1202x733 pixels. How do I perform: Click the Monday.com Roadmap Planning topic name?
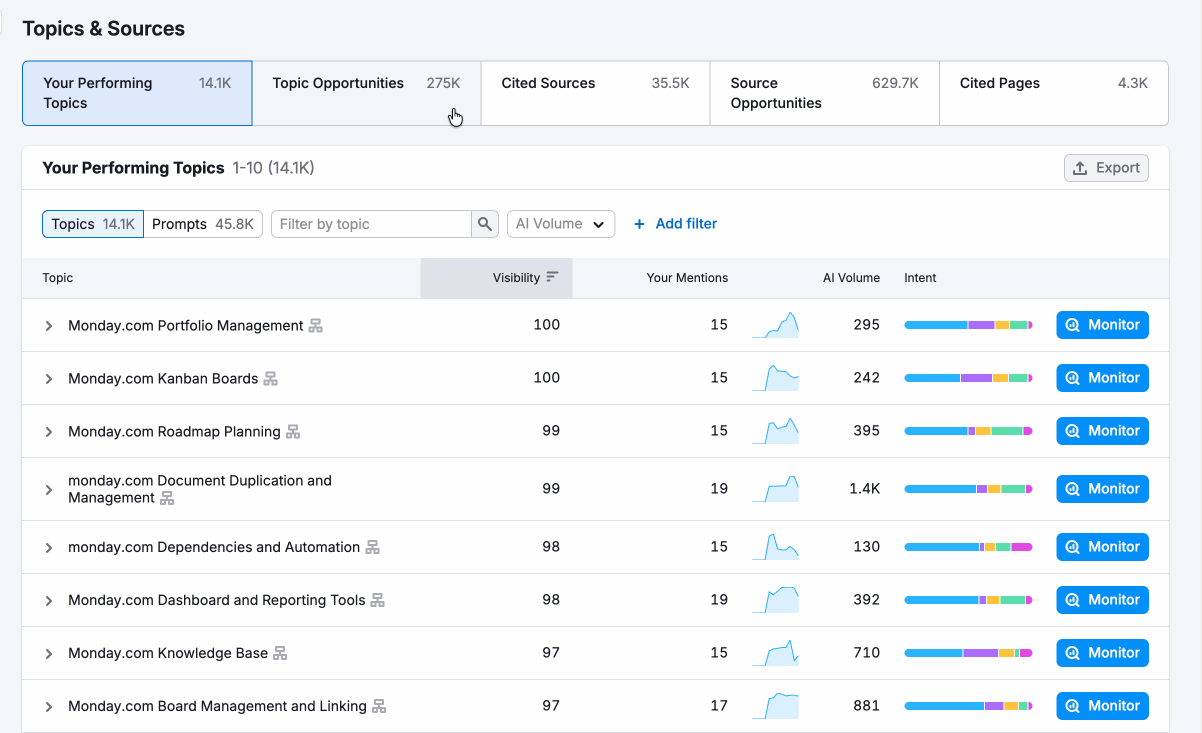coord(174,432)
